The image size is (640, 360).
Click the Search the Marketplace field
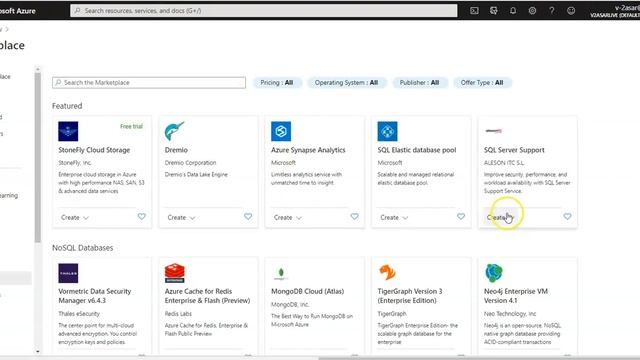(149, 82)
